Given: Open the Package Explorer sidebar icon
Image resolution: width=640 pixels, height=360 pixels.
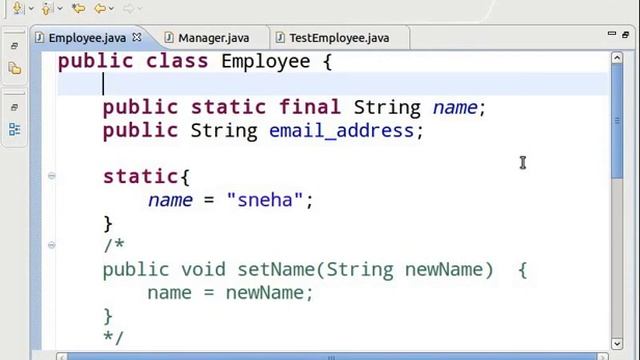Looking at the screenshot, I should pos(15,68).
